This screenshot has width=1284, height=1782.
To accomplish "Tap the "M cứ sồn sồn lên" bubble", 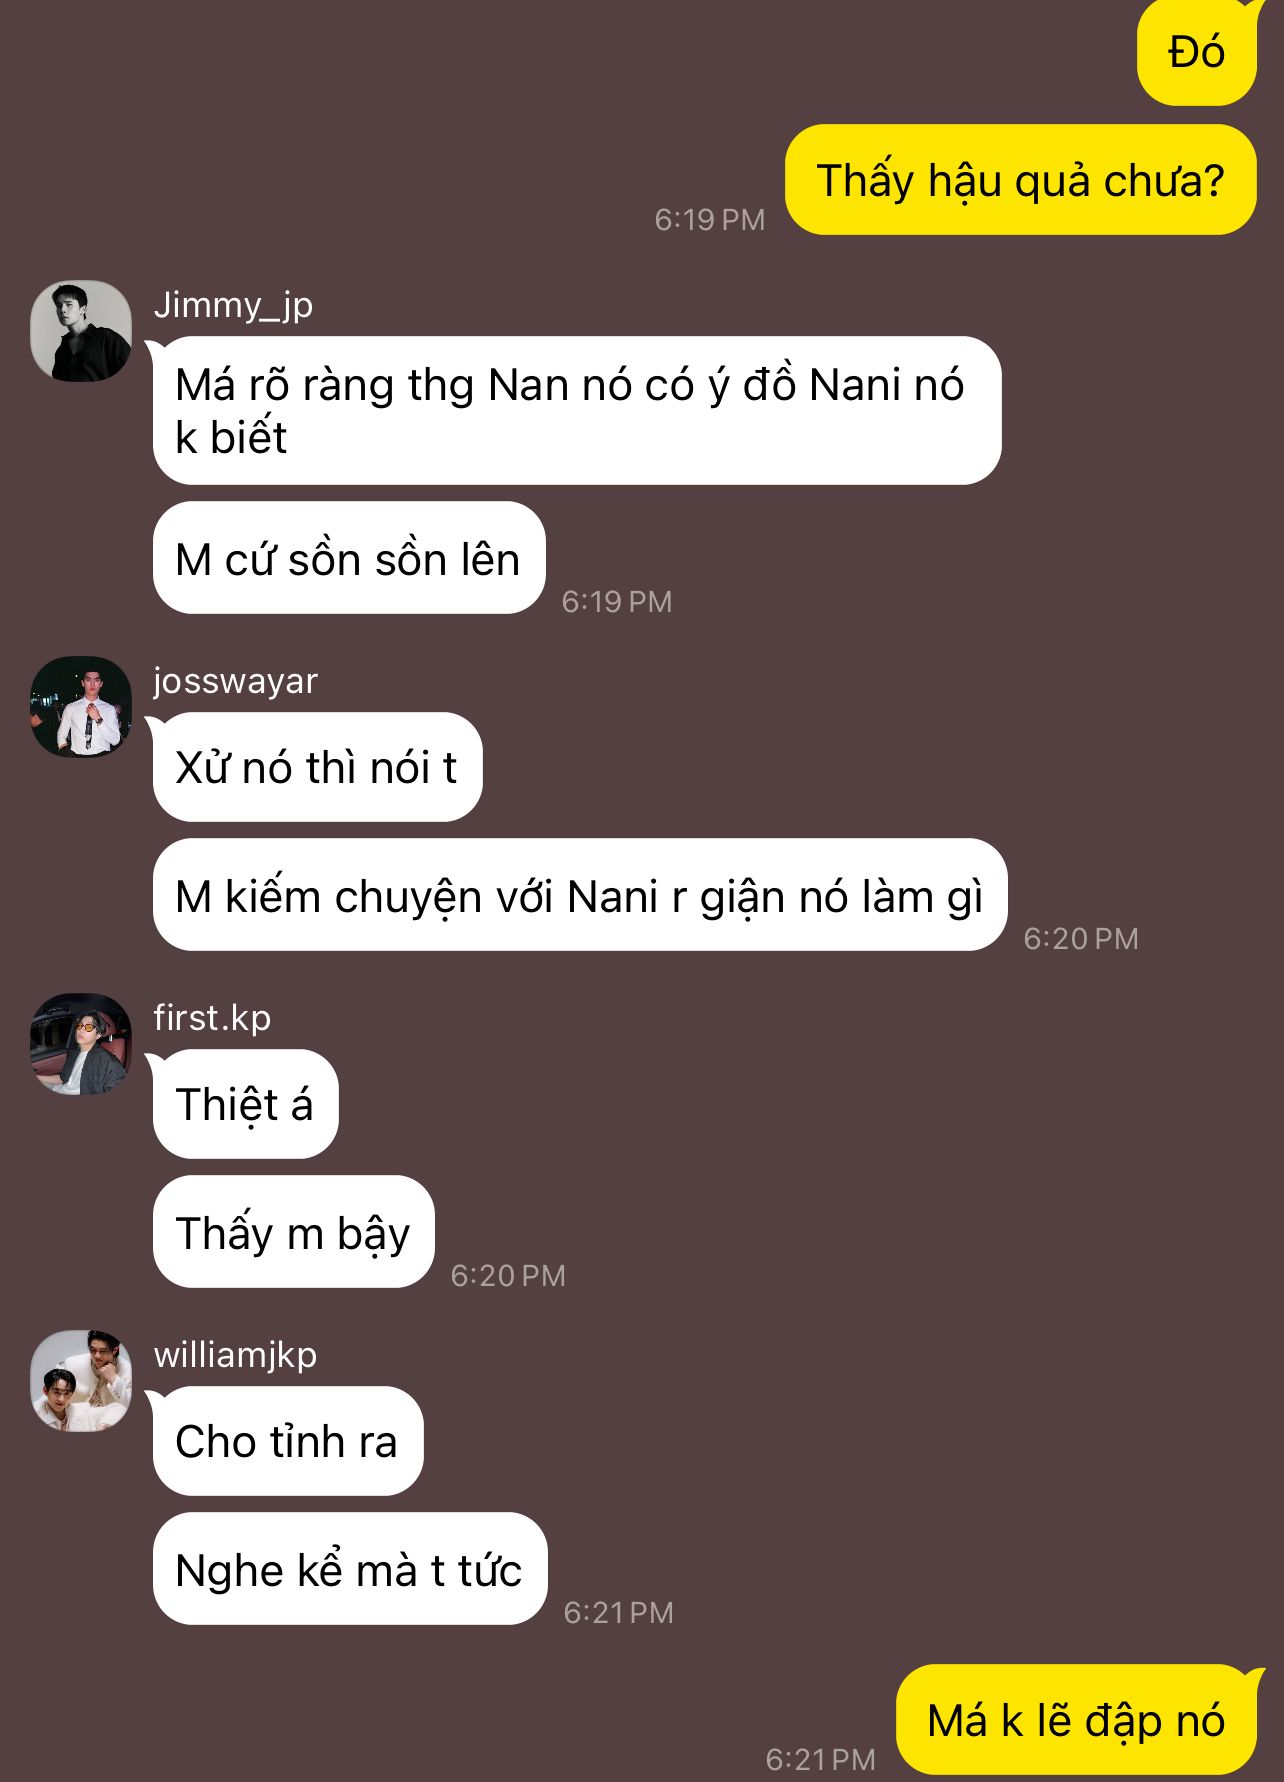I will [x=349, y=558].
